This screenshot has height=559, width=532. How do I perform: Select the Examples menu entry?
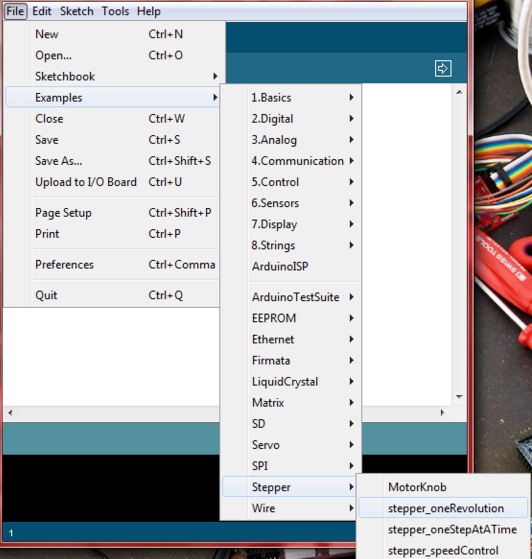point(113,97)
